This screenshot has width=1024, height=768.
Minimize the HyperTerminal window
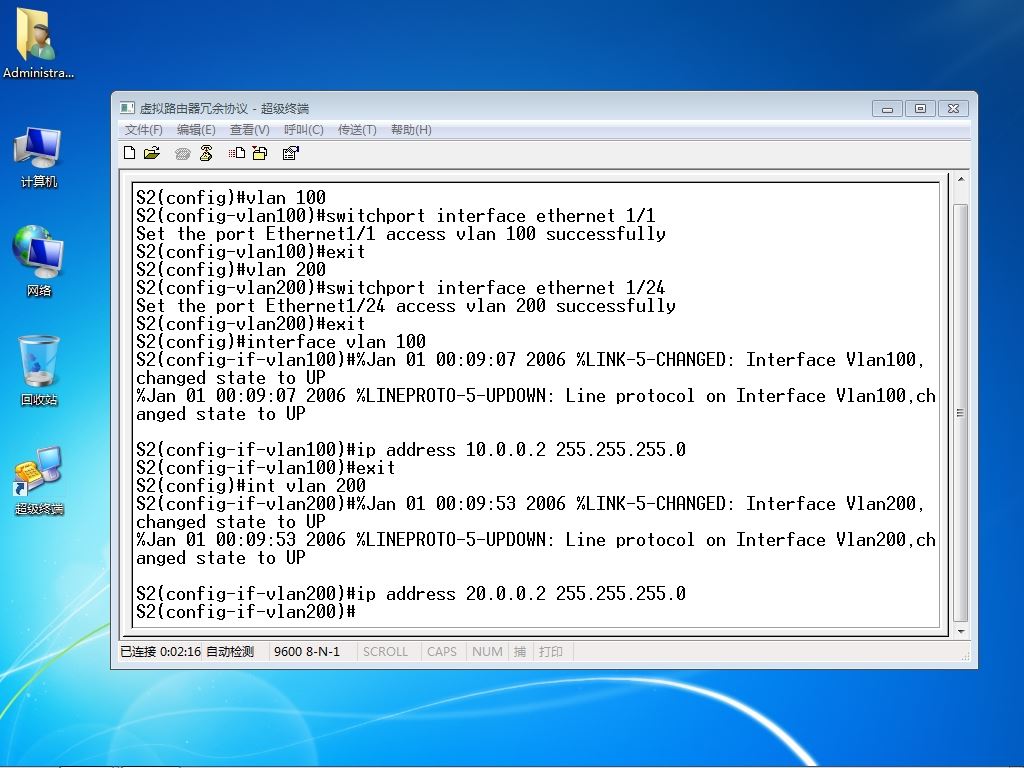(887, 108)
